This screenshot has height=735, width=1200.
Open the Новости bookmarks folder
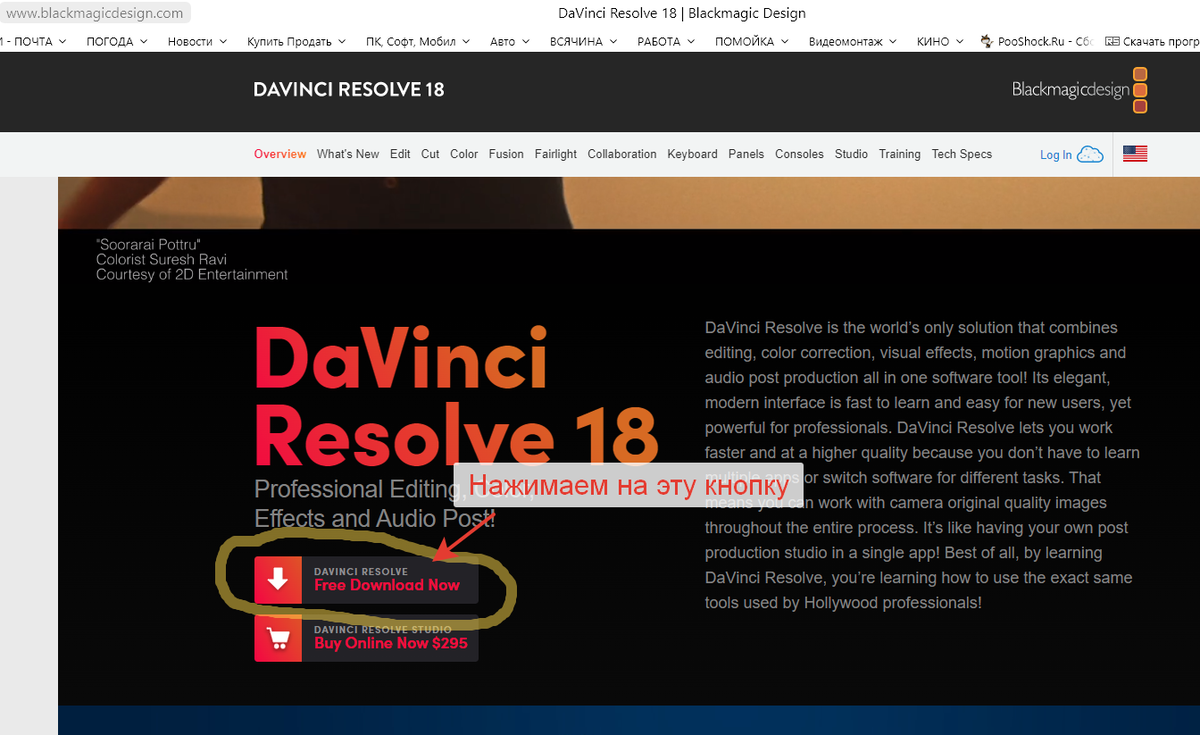tap(197, 41)
